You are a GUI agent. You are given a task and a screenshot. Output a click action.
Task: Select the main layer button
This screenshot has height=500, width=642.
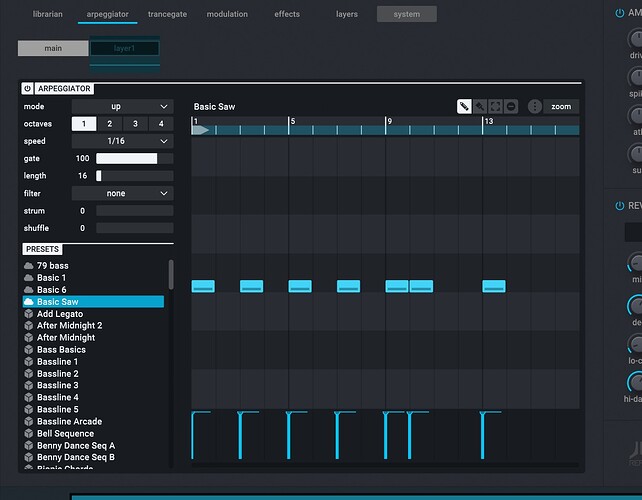click(53, 48)
